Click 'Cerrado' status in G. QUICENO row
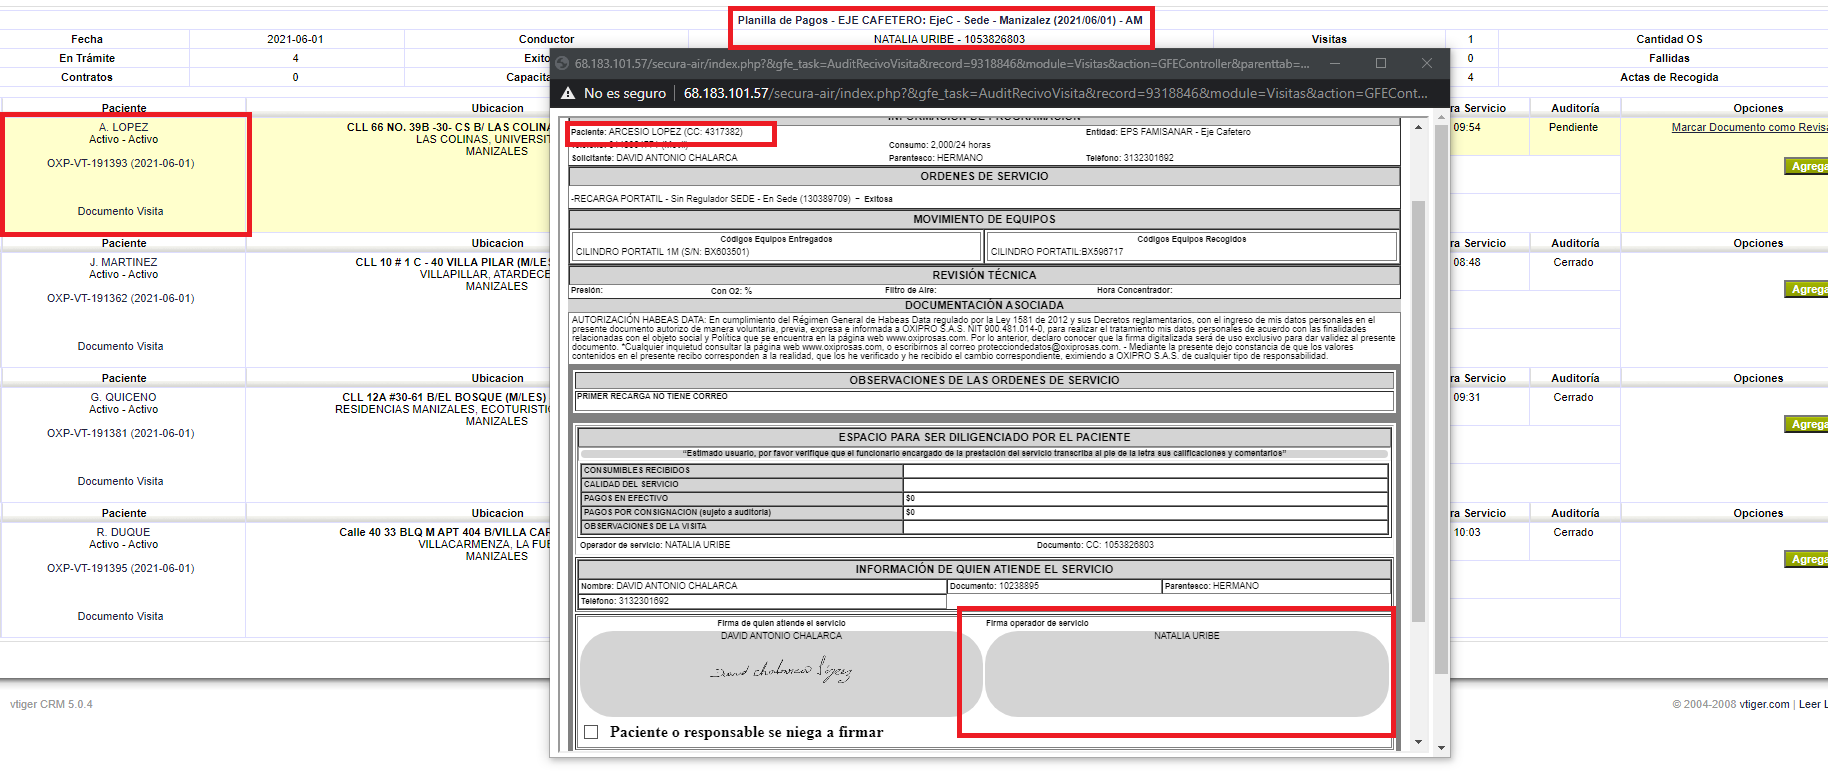This screenshot has height=777, width=1828. [x=1573, y=397]
